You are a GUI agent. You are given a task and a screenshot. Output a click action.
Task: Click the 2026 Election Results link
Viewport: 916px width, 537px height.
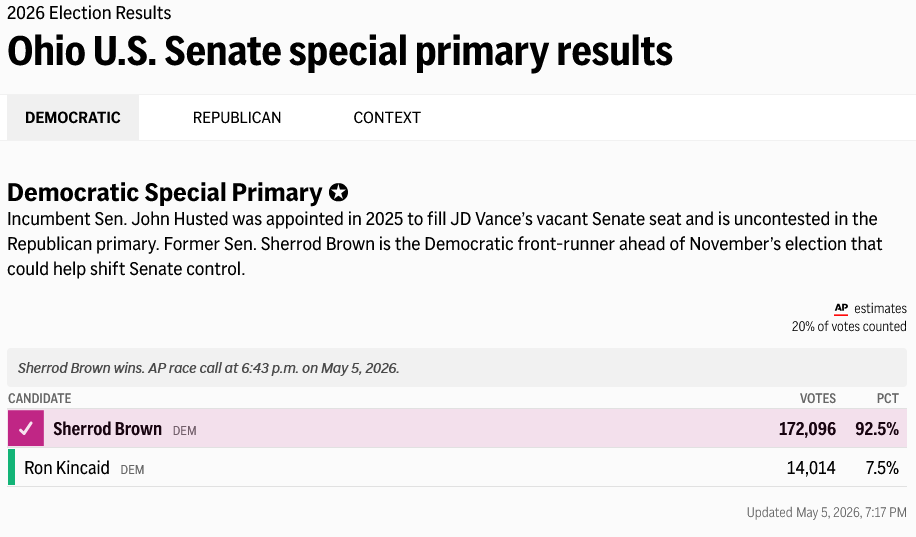(x=89, y=13)
